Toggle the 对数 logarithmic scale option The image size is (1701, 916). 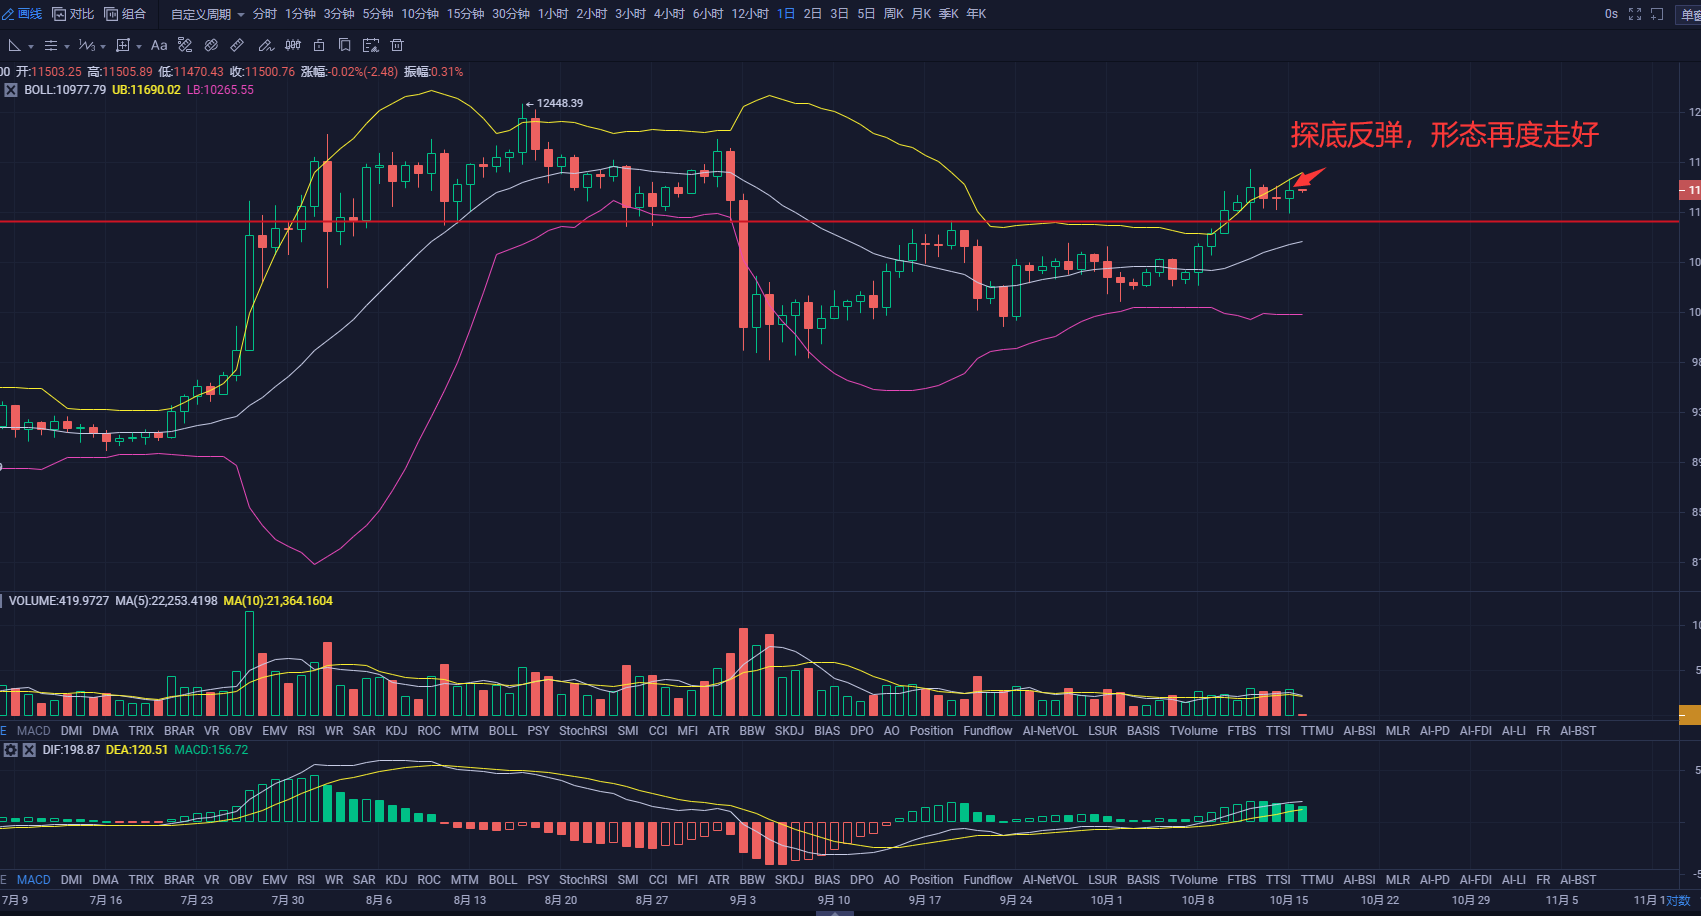pos(1678,900)
